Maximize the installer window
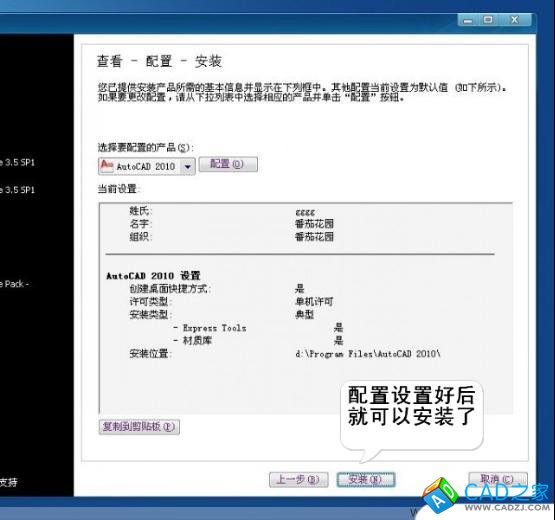The image size is (555, 520). pos(488,20)
